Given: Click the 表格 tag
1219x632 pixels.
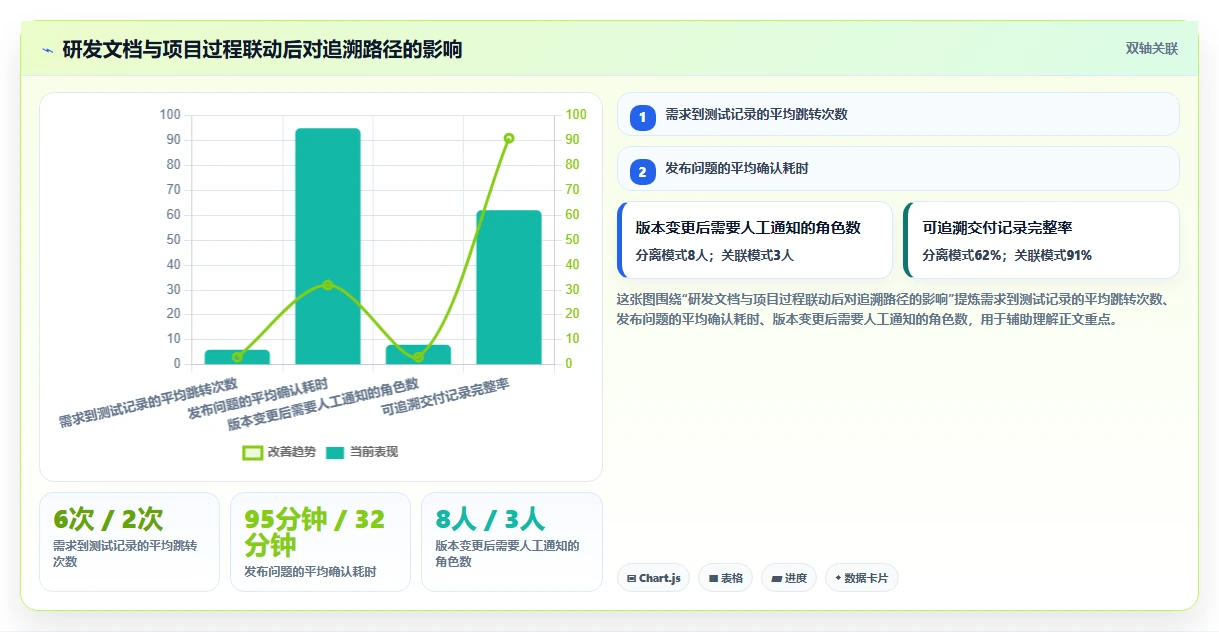Looking at the screenshot, I should tap(725, 578).
